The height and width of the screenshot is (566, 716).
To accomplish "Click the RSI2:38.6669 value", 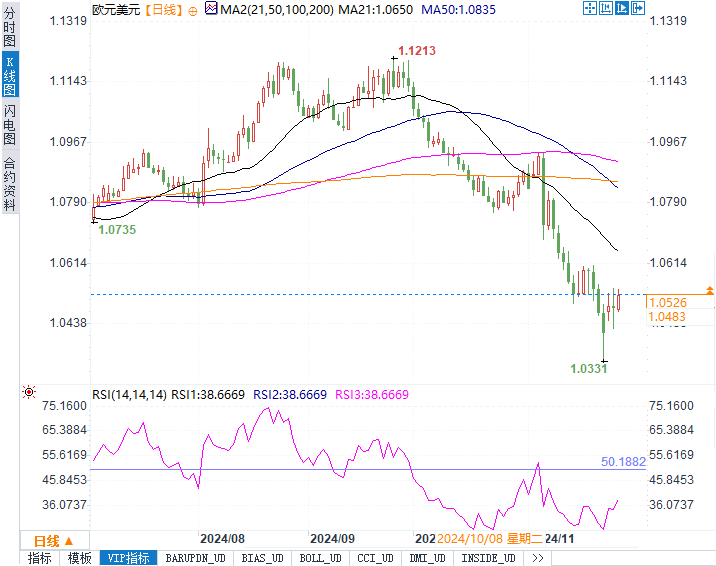I will pos(290,394).
